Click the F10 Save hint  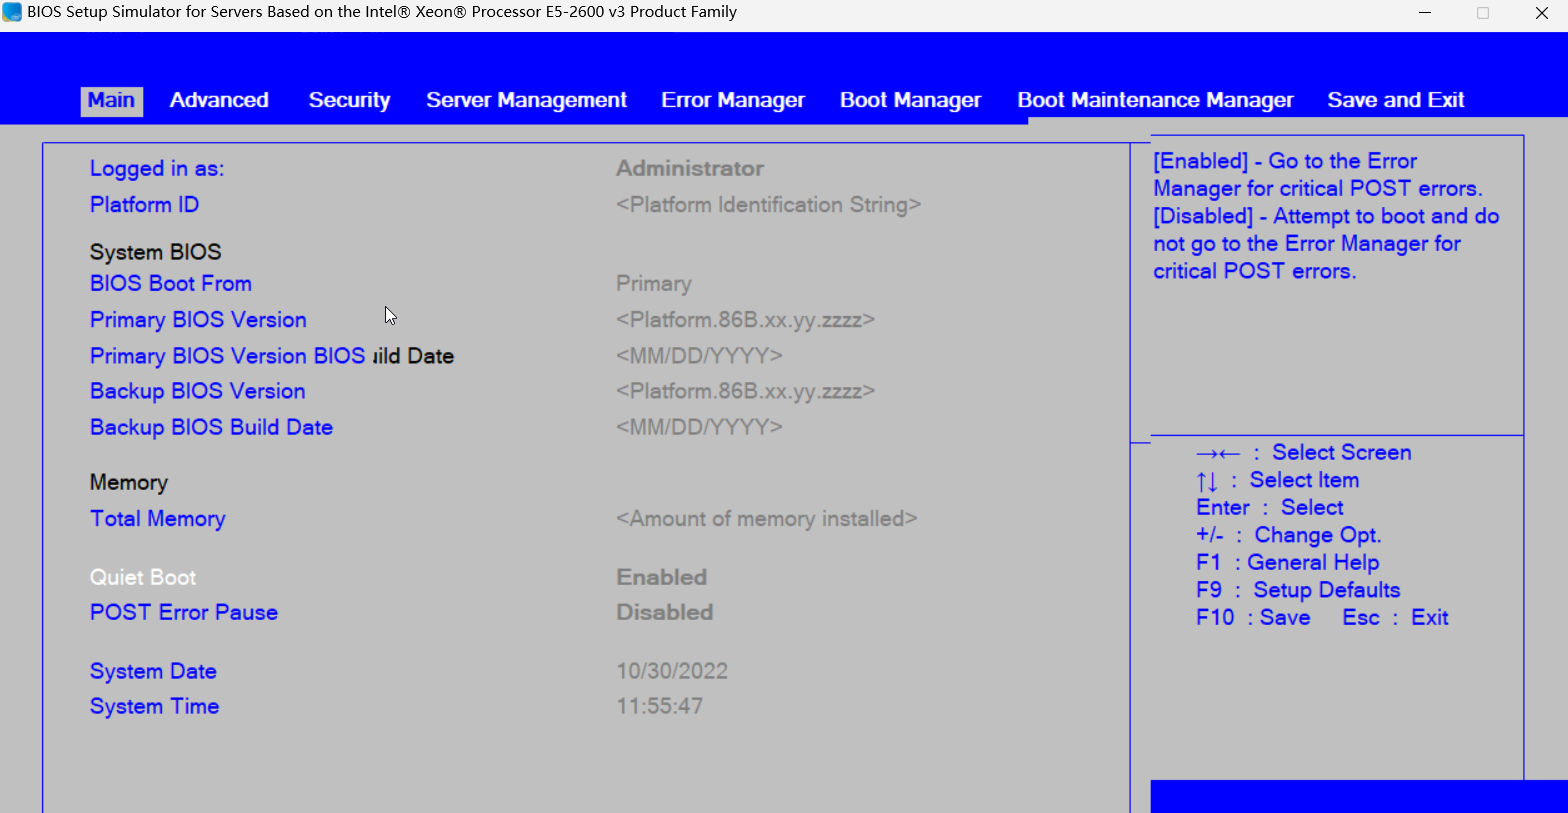coord(1253,618)
